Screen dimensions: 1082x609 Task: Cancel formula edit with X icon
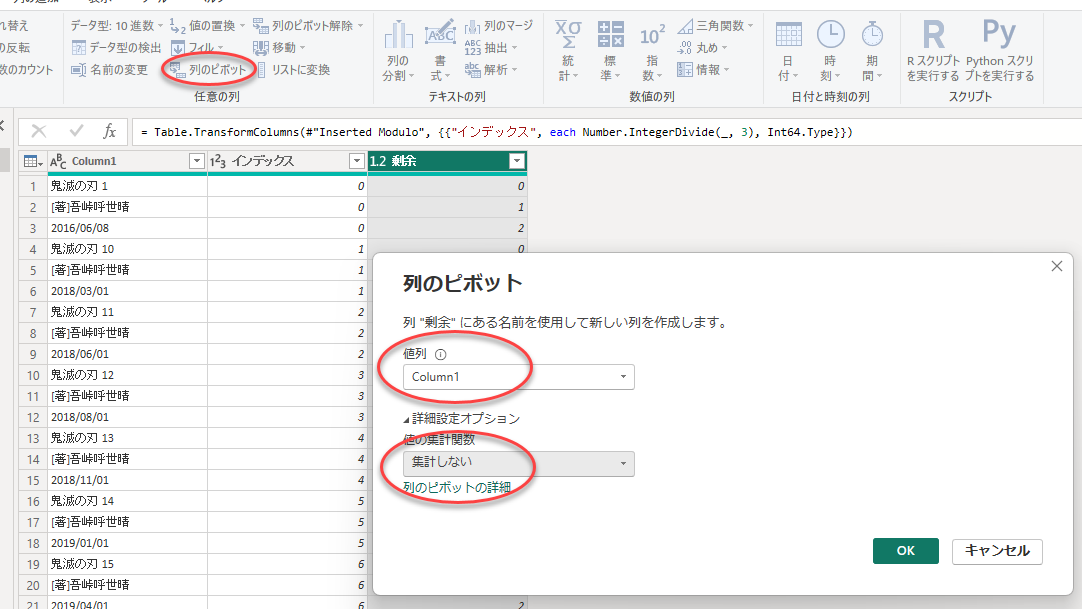(39, 131)
